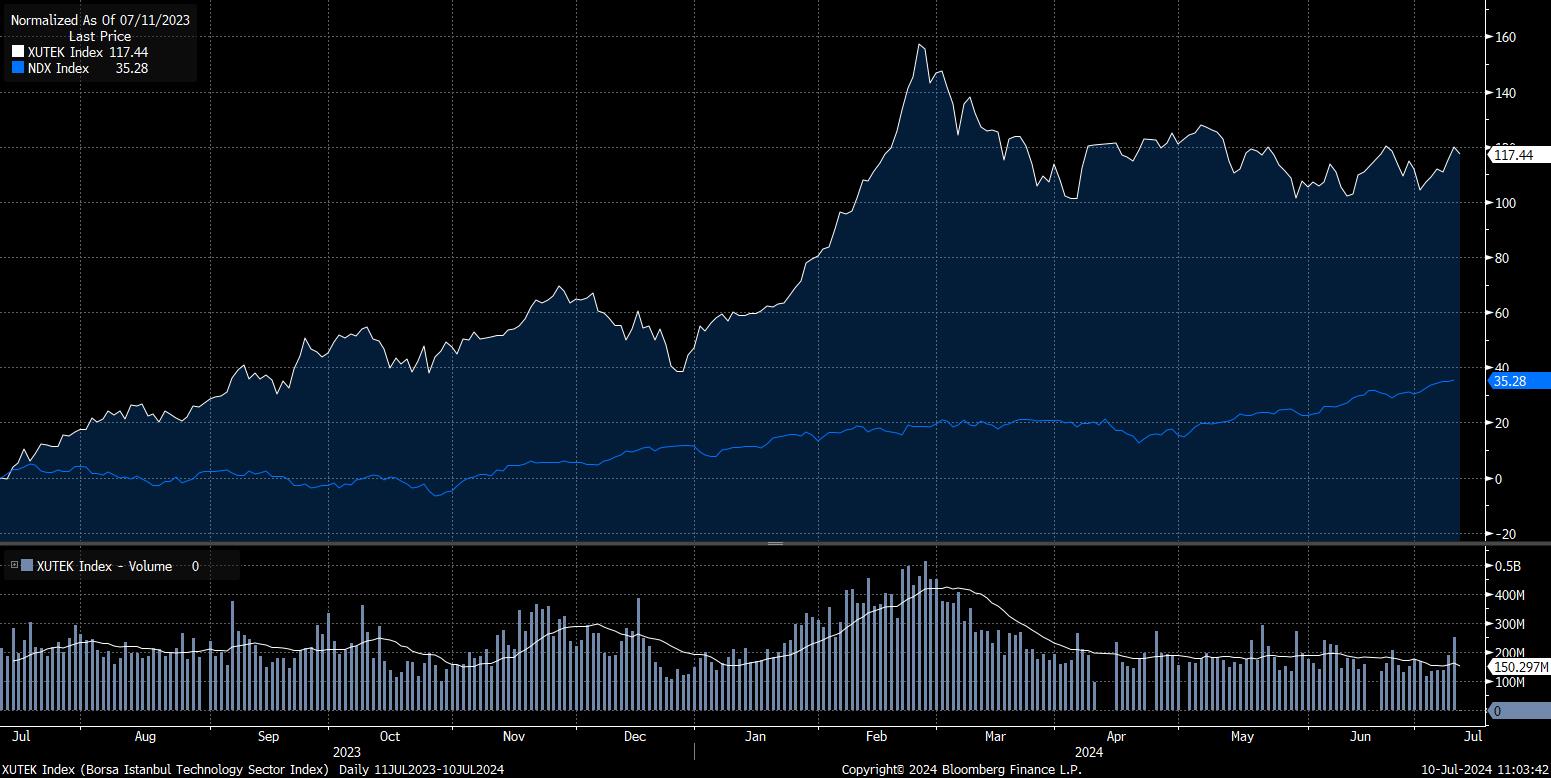The width and height of the screenshot is (1551, 778).
Task: Click the Last Price legend heading
Action: (x=100, y=36)
